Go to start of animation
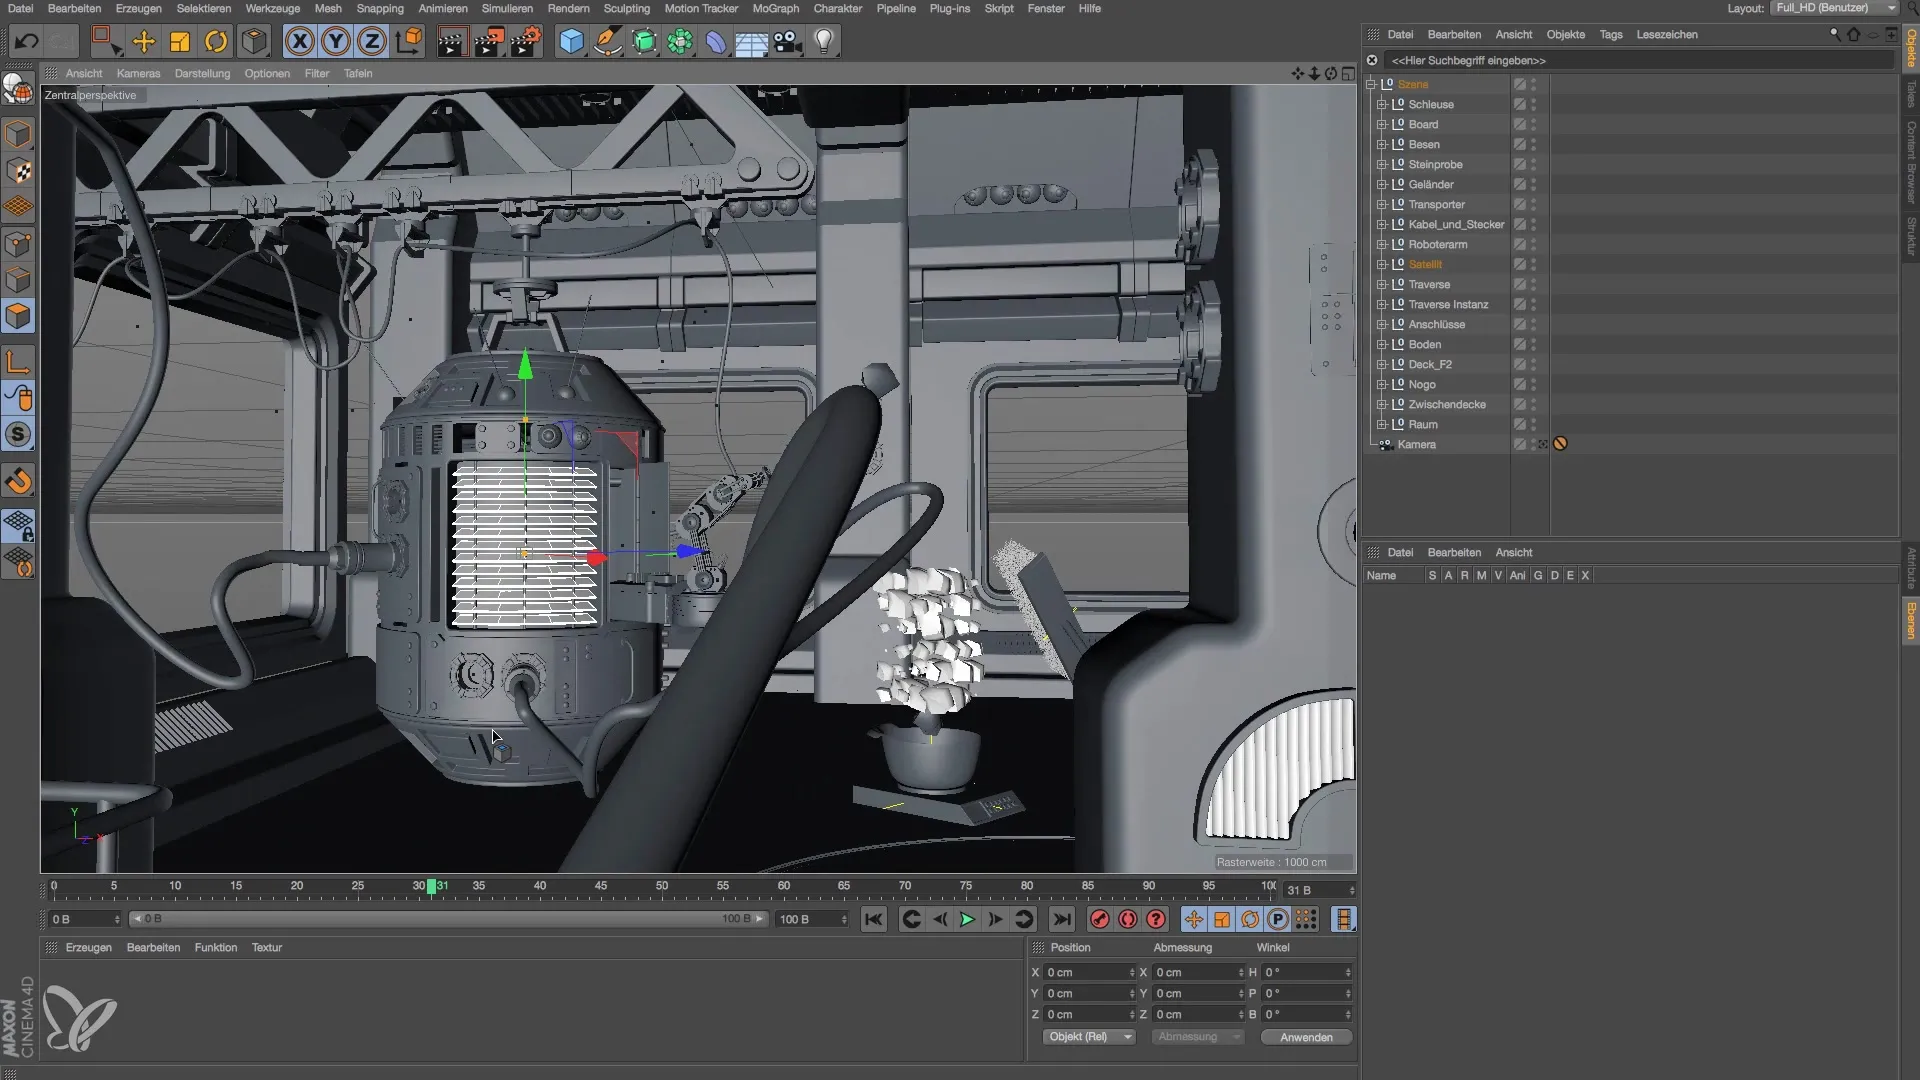This screenshot has height=1080, width=1920. [x=873, y=919]
